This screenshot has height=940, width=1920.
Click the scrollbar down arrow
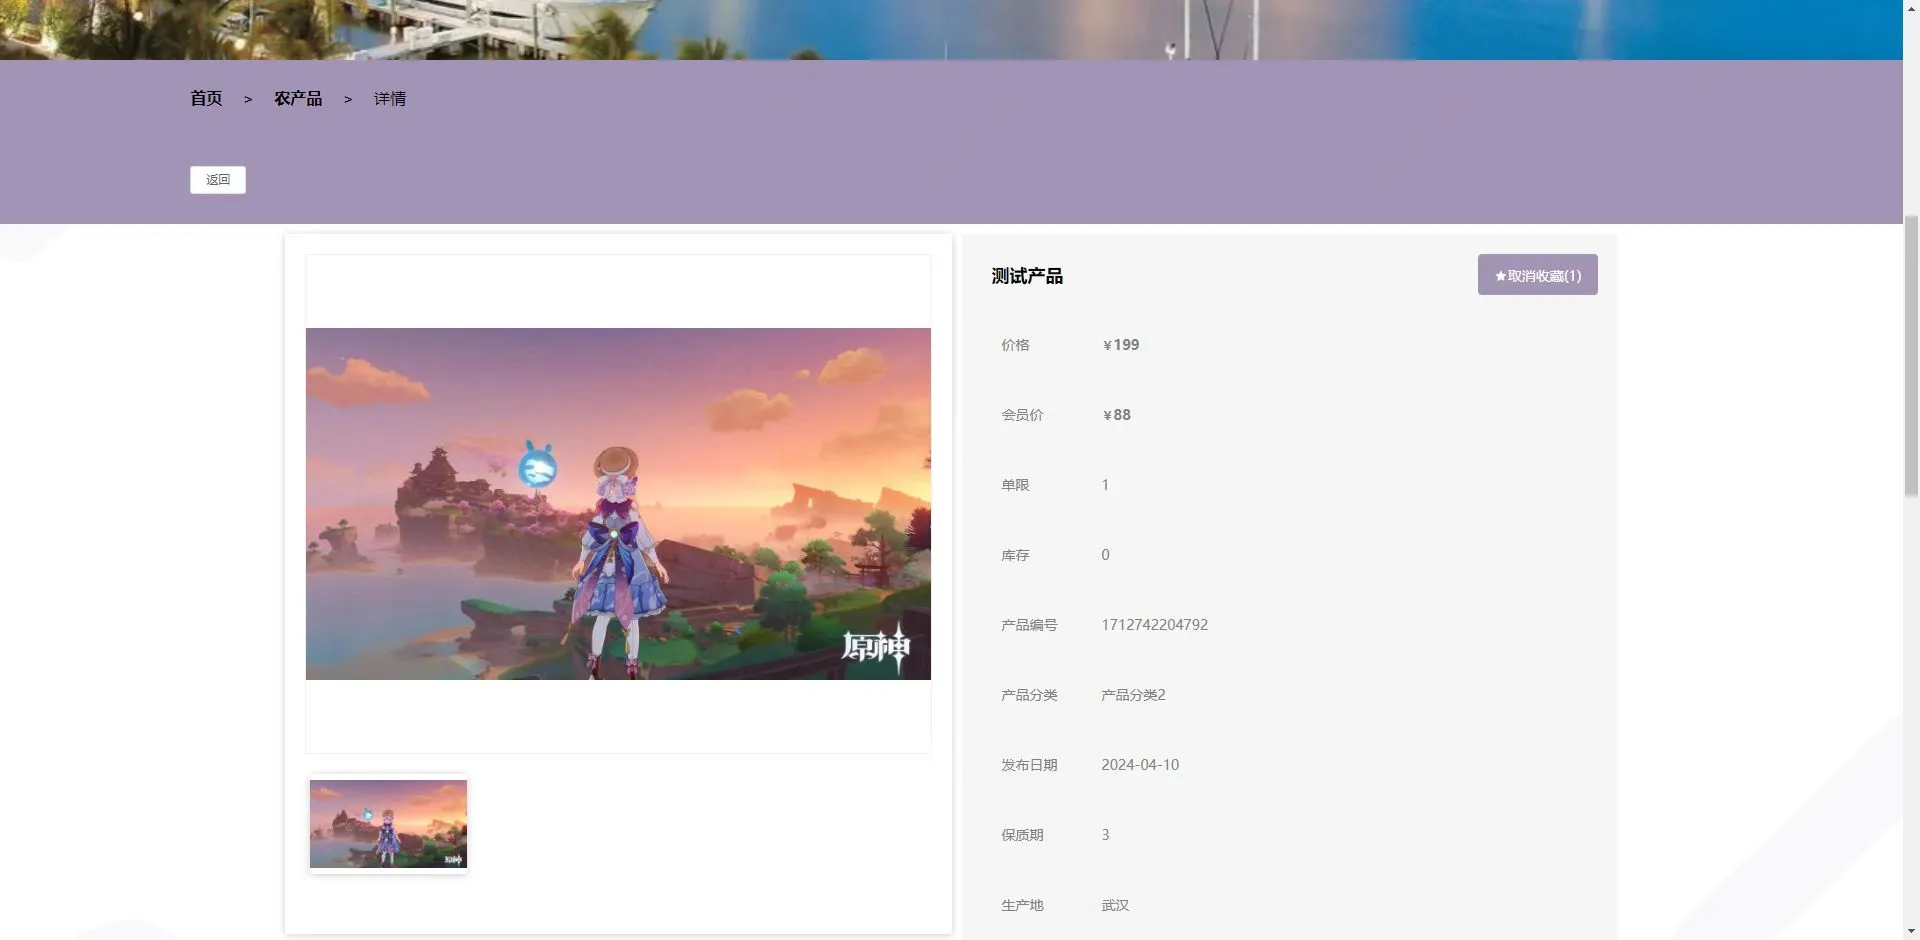(1911, 931)
